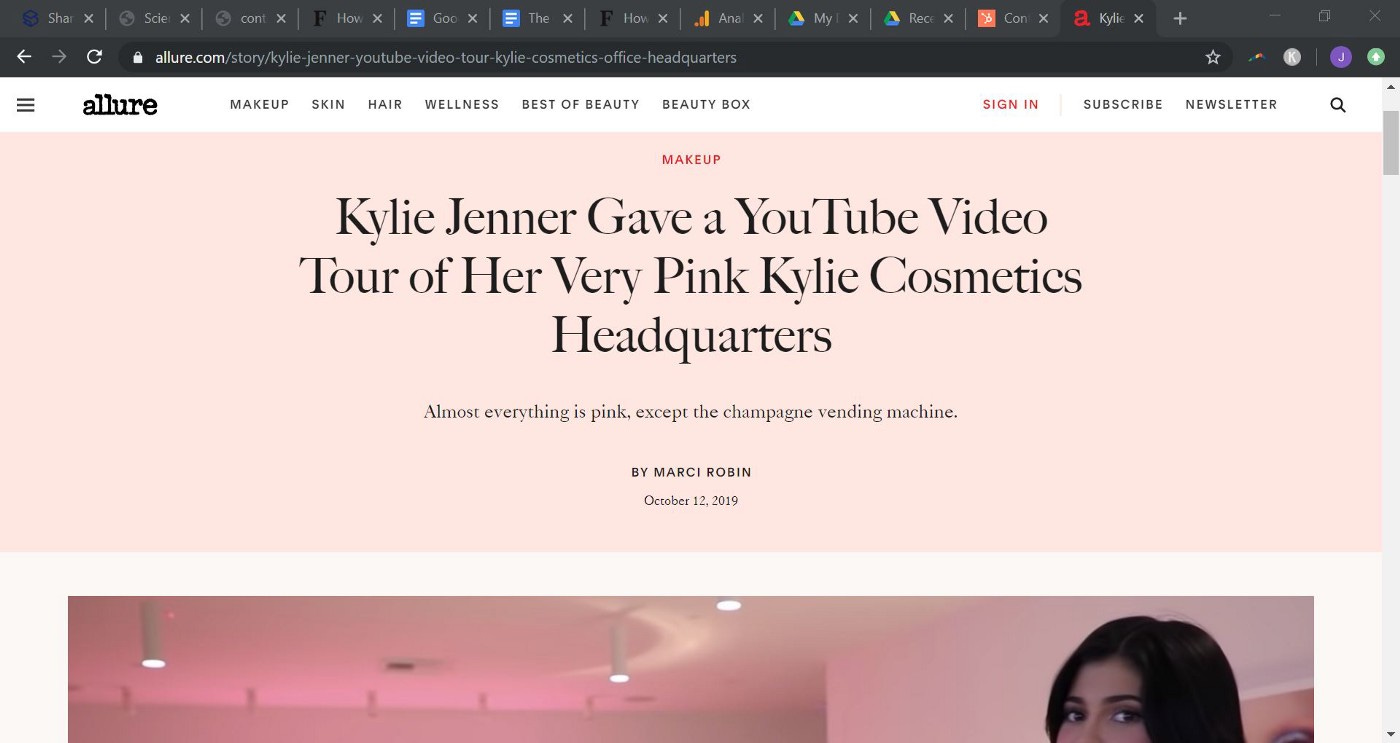Click the October 12, 2019 date
This screenshot has width=1400, height=743.
click(691, 500)
